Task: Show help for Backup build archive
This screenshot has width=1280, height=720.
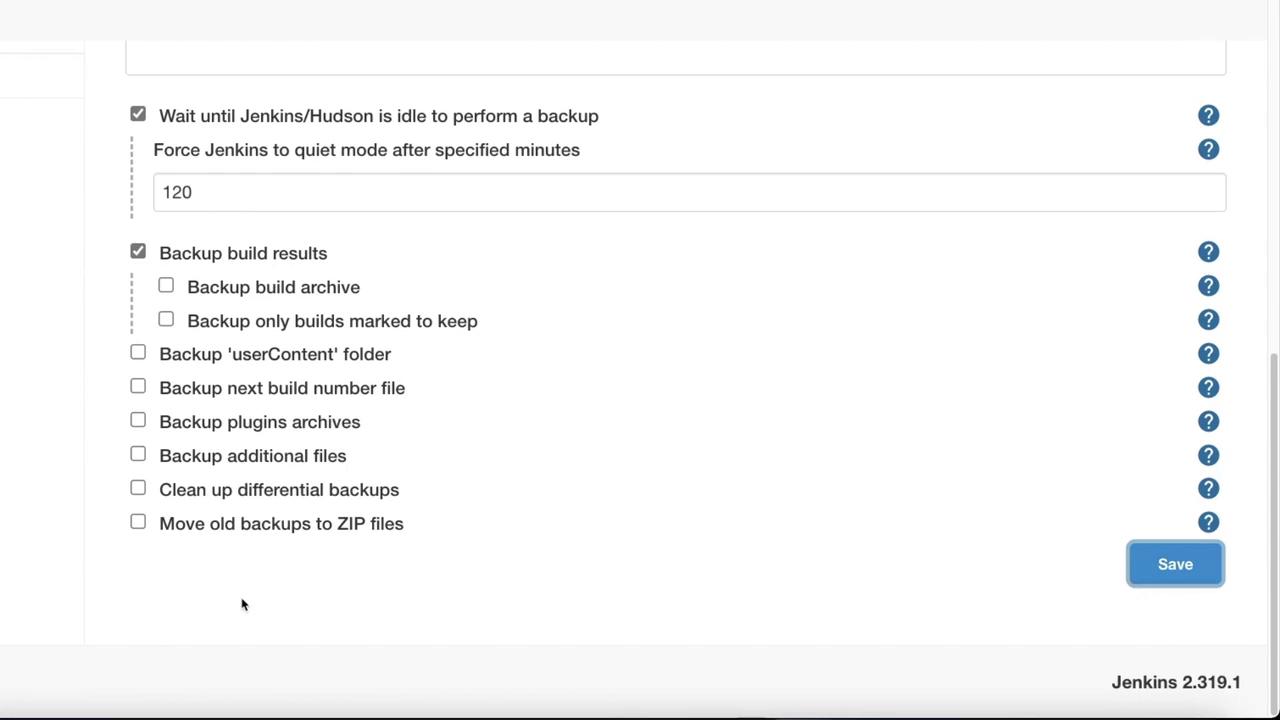Action: click(1208, 286)
